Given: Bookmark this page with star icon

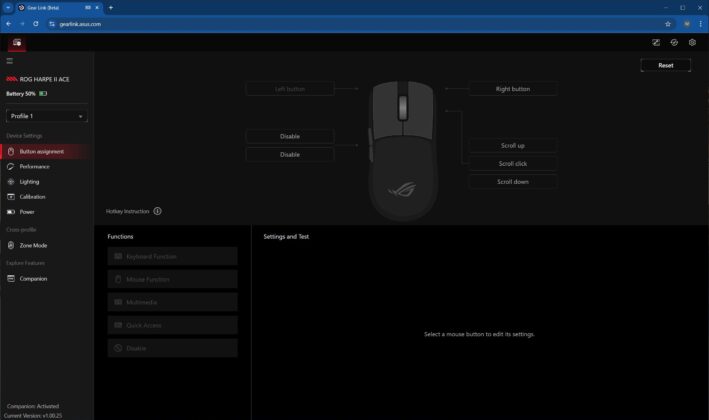Looking at the screenshot, I should (668, 24).
